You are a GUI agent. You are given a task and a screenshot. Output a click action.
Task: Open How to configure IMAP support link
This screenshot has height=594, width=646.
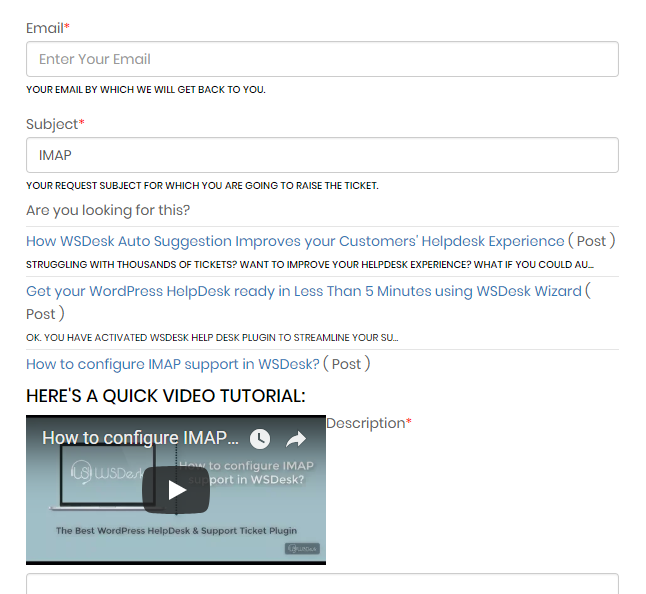(x=173, y=364)
